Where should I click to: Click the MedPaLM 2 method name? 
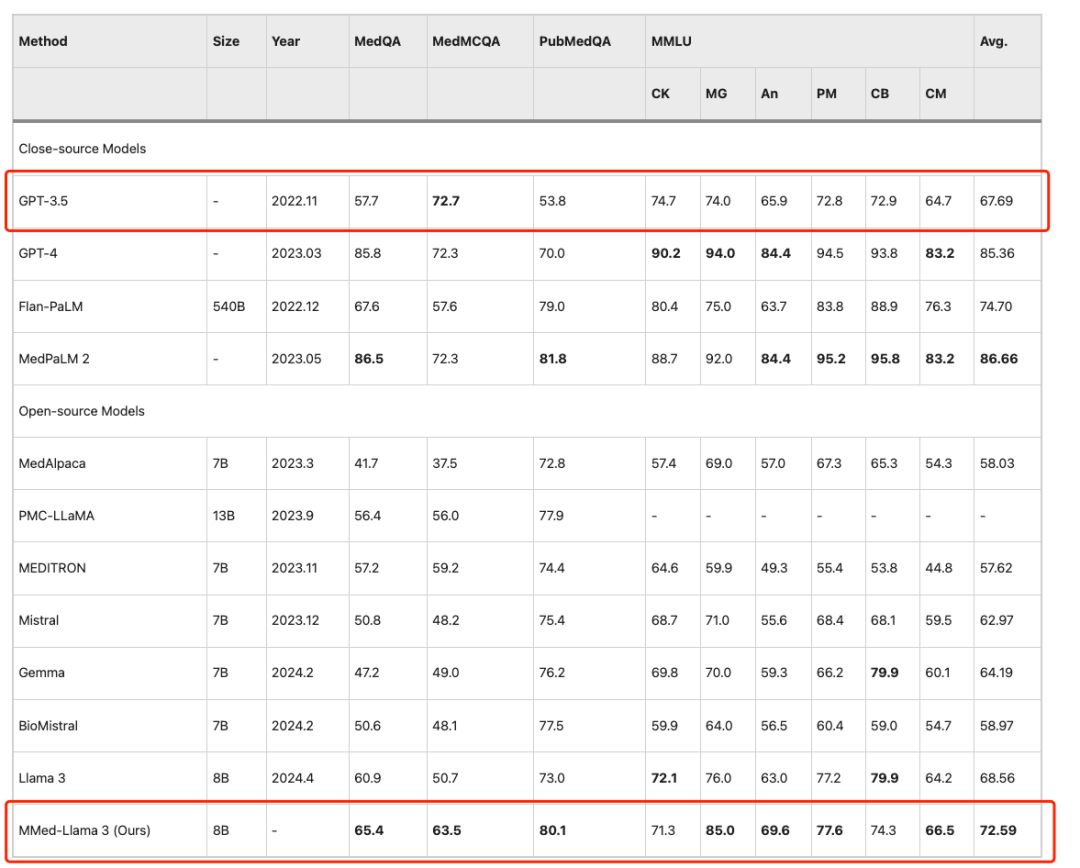[54, 359]
